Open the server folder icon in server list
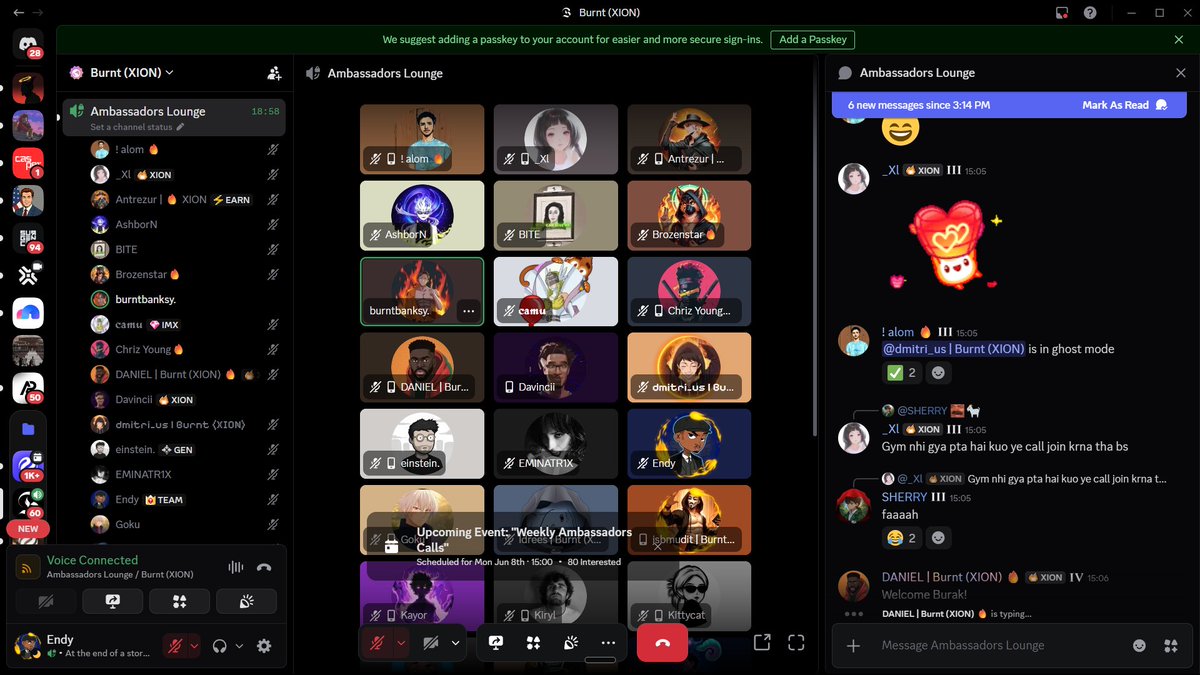1200x675 pixels. 28,429
